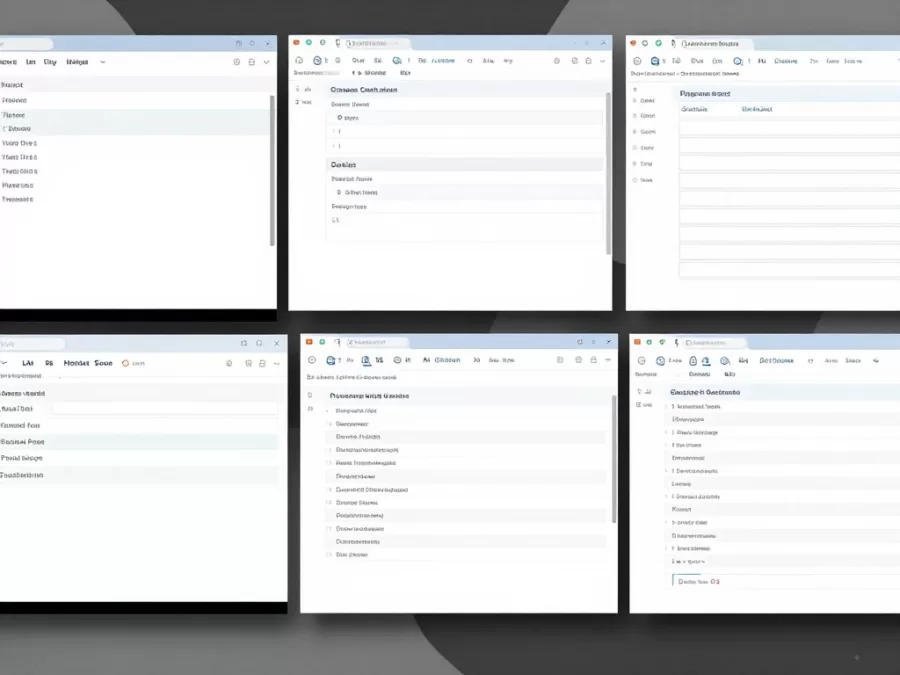Viewport: 900px width, 675px height.
Task: Click the vertical scrollbar in the top-left window
Action: (x=272, y=170)
